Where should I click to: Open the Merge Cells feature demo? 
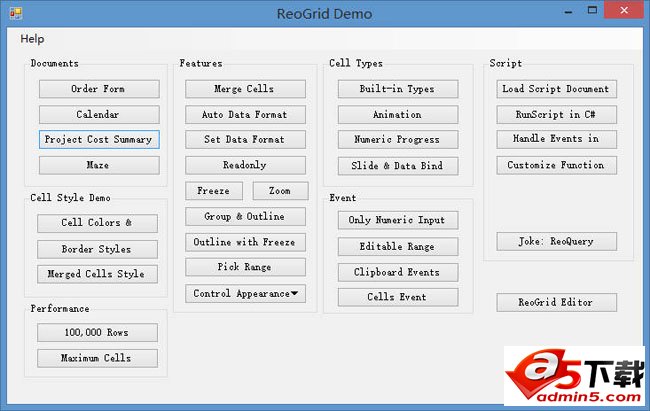click(x=245, y=89)
